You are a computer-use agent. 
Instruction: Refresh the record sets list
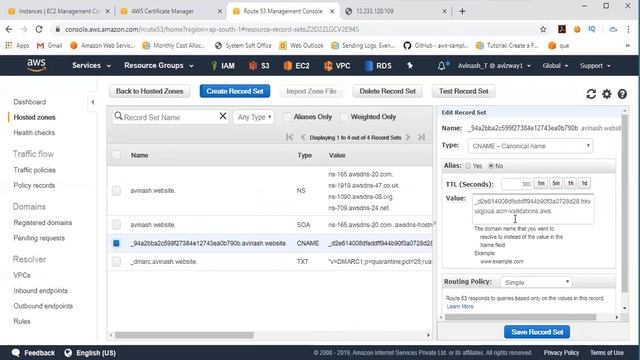(591, 94)
